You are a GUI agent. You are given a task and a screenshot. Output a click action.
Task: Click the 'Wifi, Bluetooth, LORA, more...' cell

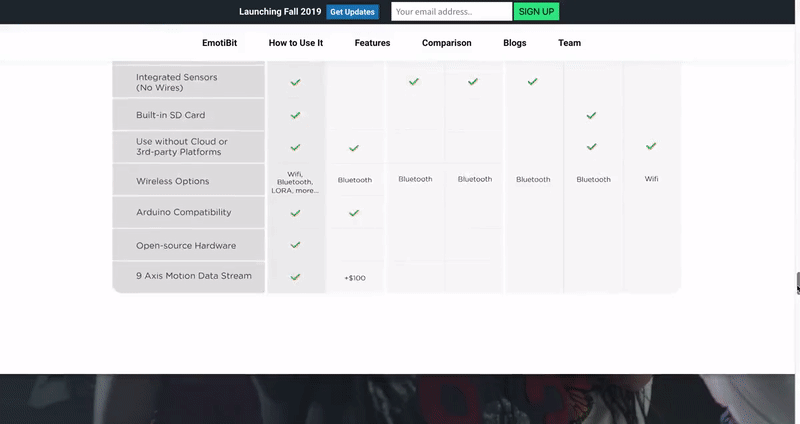tap(295, 182)
